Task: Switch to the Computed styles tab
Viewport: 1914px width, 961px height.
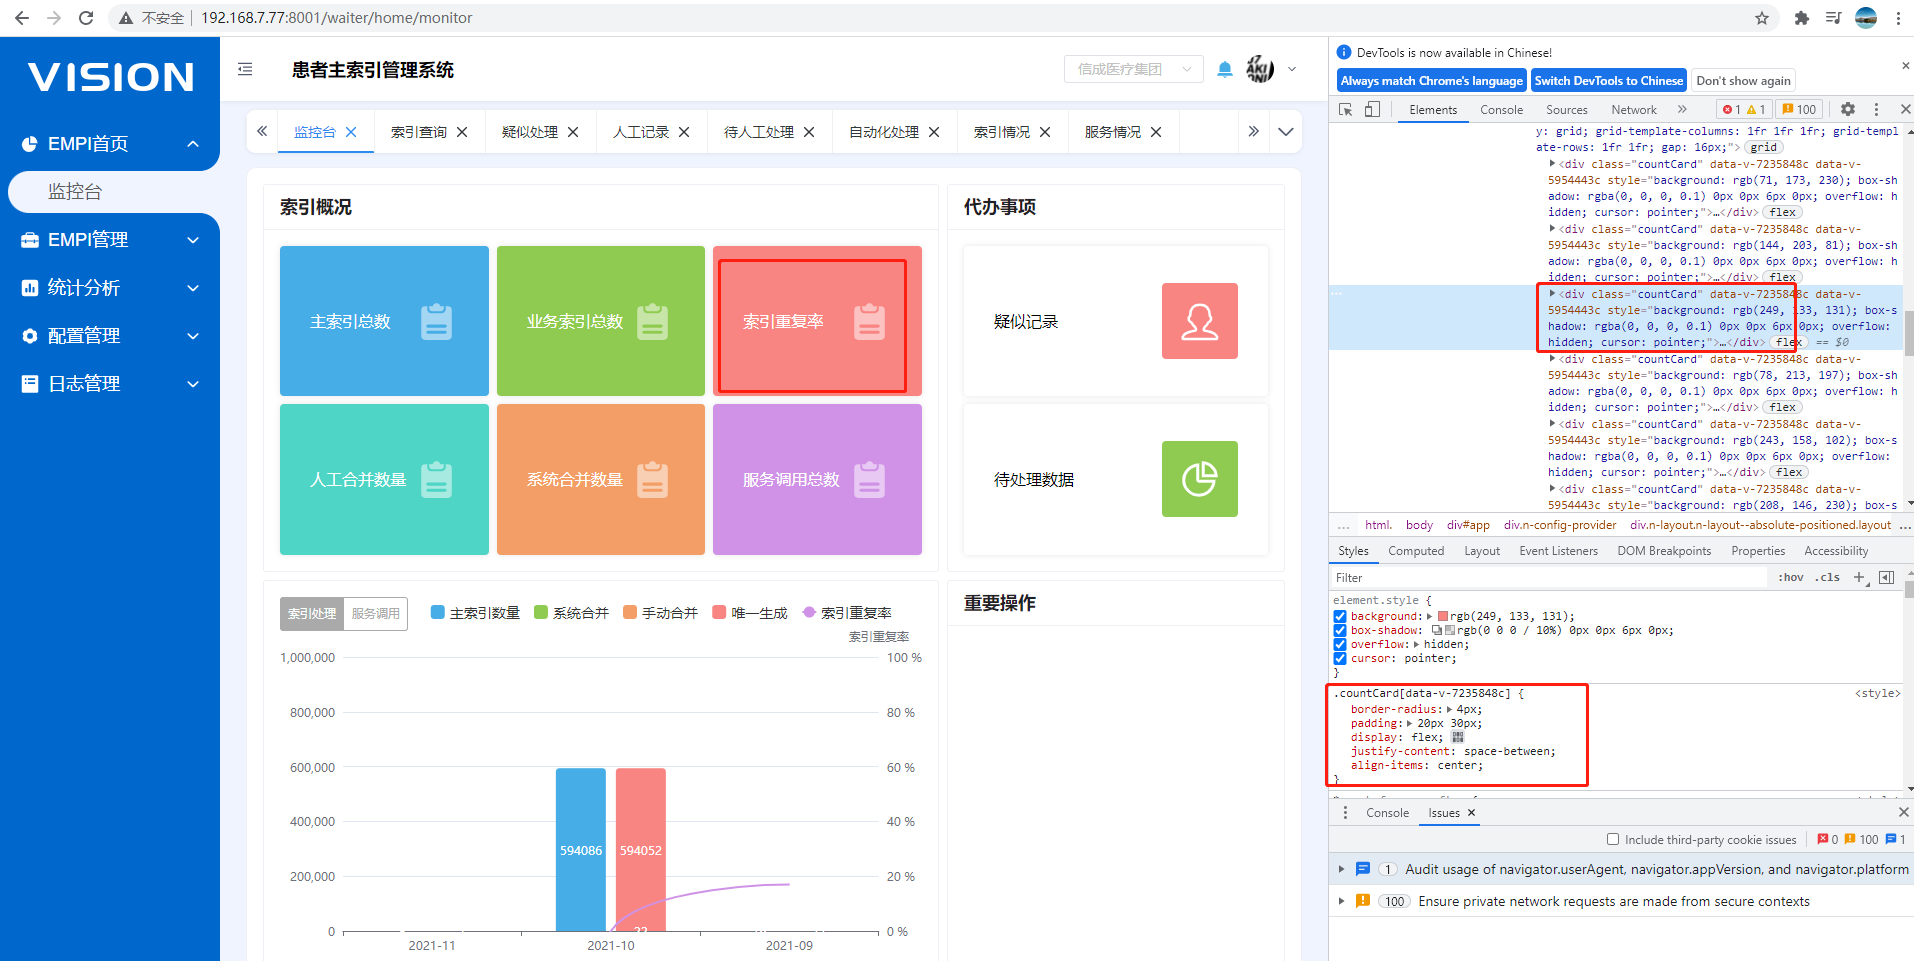Action: 1416,551
